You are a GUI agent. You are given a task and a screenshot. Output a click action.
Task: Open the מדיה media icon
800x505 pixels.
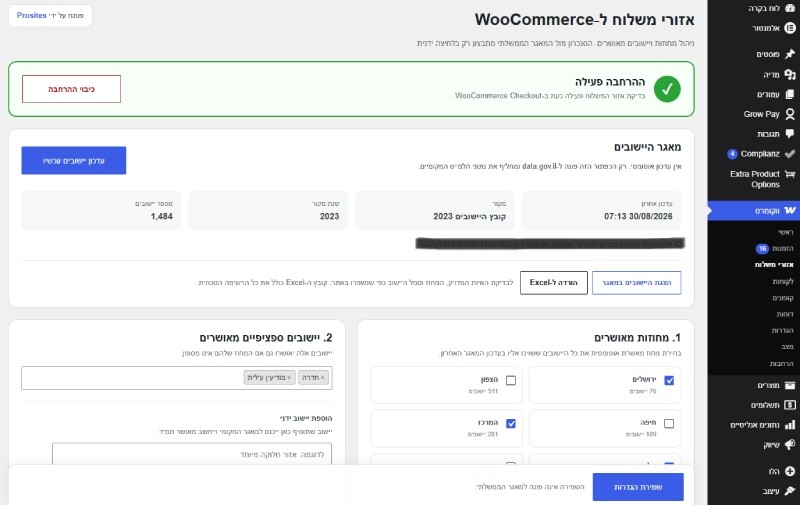click(790, 74)
